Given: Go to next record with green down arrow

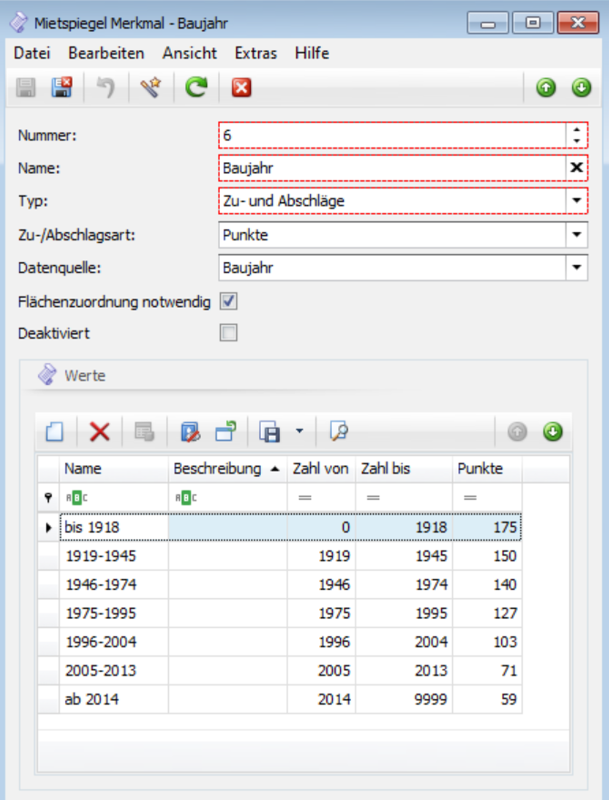Looking at the screenshot, I should pyautogui.click(x=581, y=88).
